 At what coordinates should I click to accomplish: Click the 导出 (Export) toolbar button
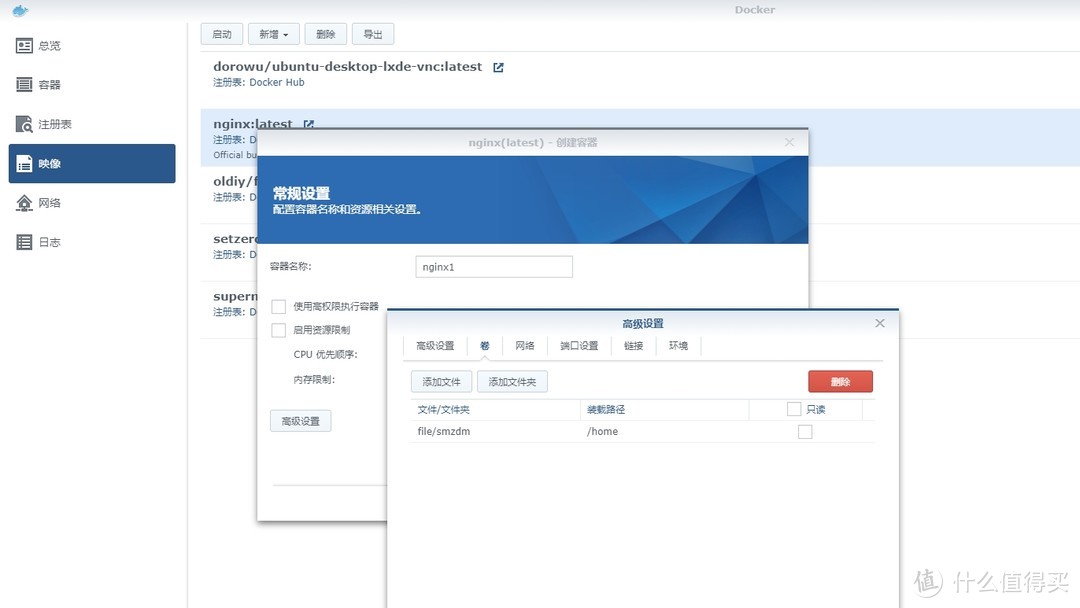pyautogui.click(x=373, y=34)
